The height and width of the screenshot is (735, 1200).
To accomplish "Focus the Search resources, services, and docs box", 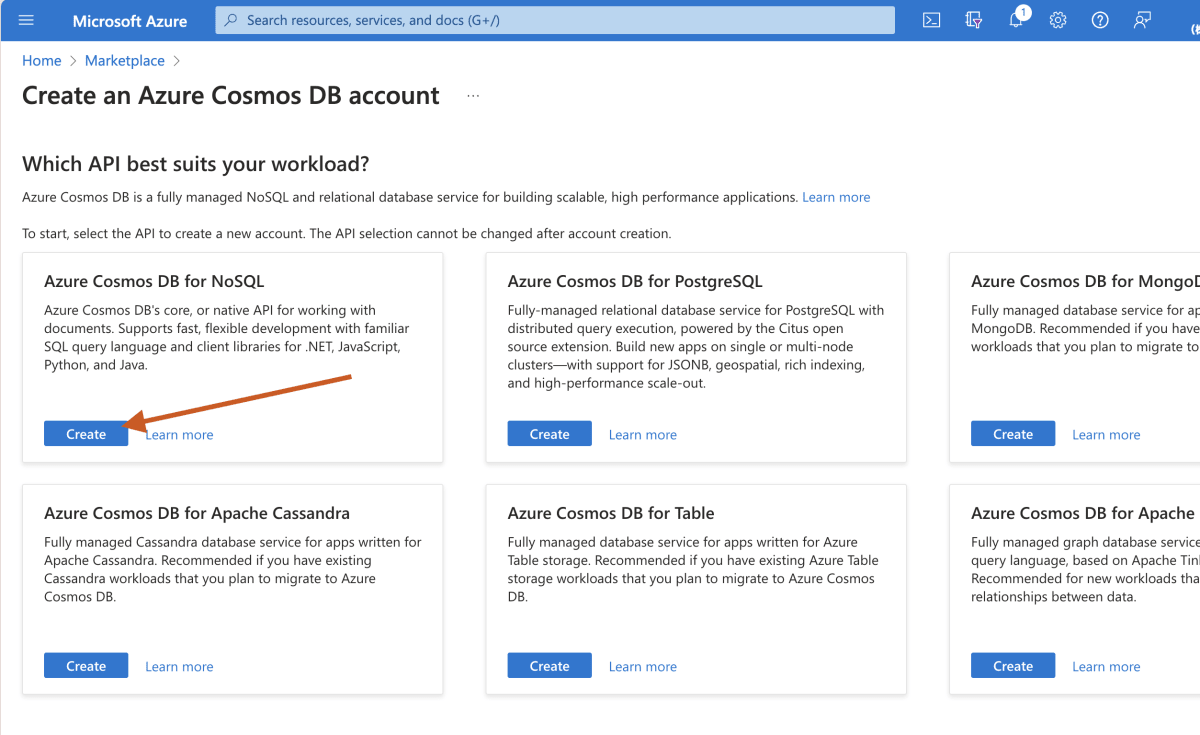I will (x=555, y=20).
